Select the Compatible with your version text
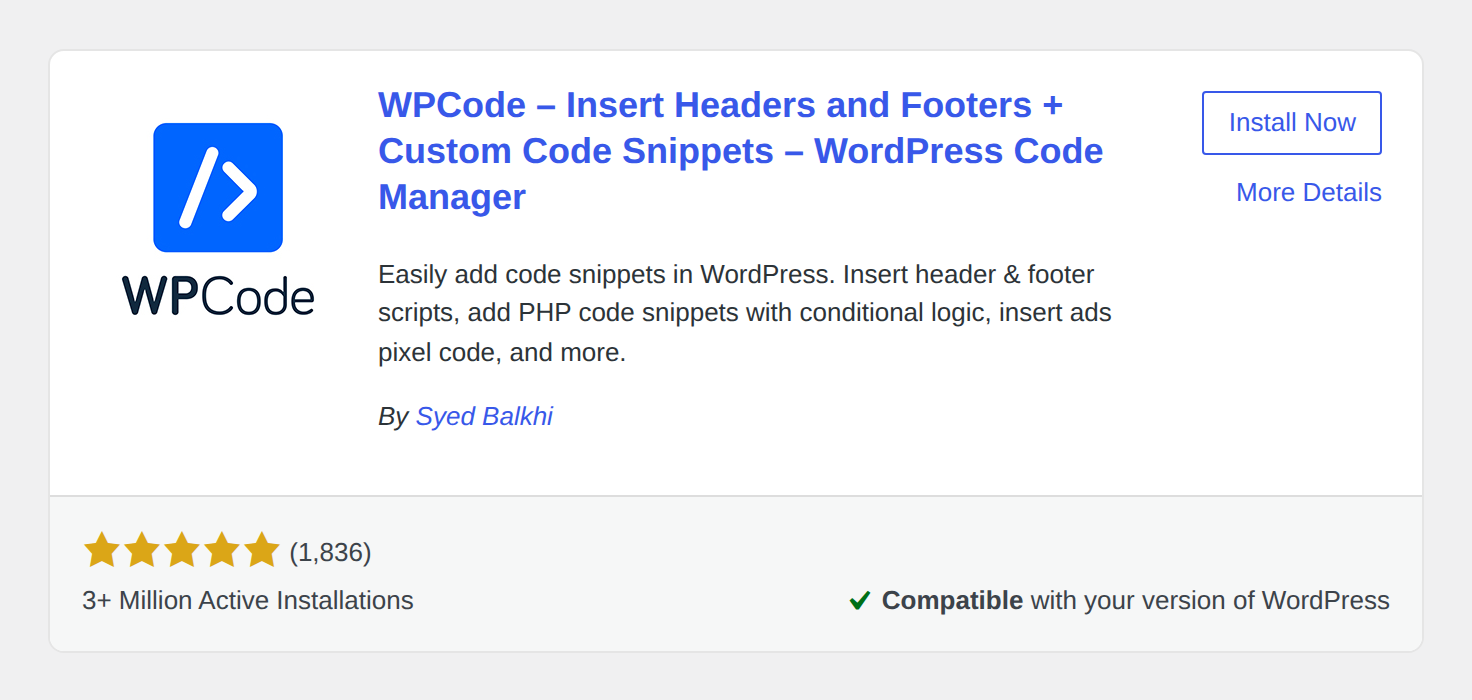This screenshot has width=1472, height=700. pos(1135,600)
